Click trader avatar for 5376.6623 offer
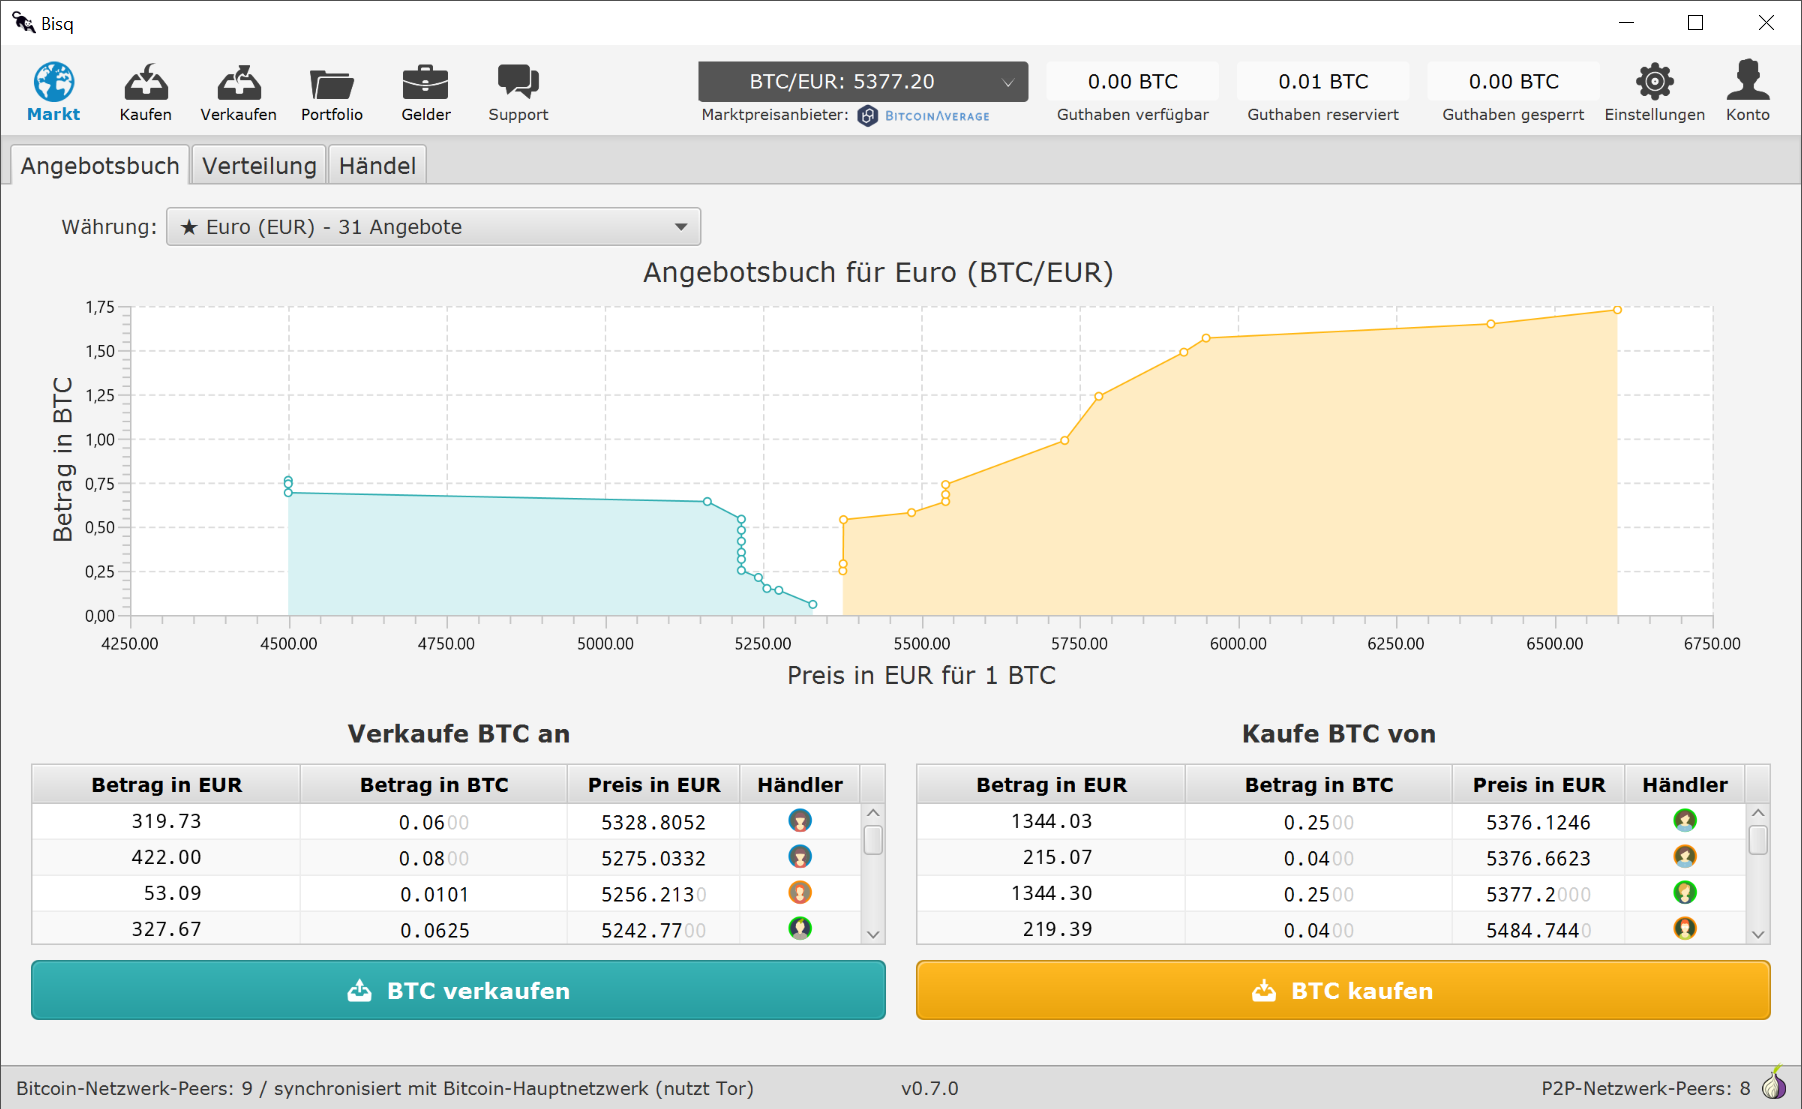Image resolution: width=1802 pixels, height=1109 pixels. 1685,857
